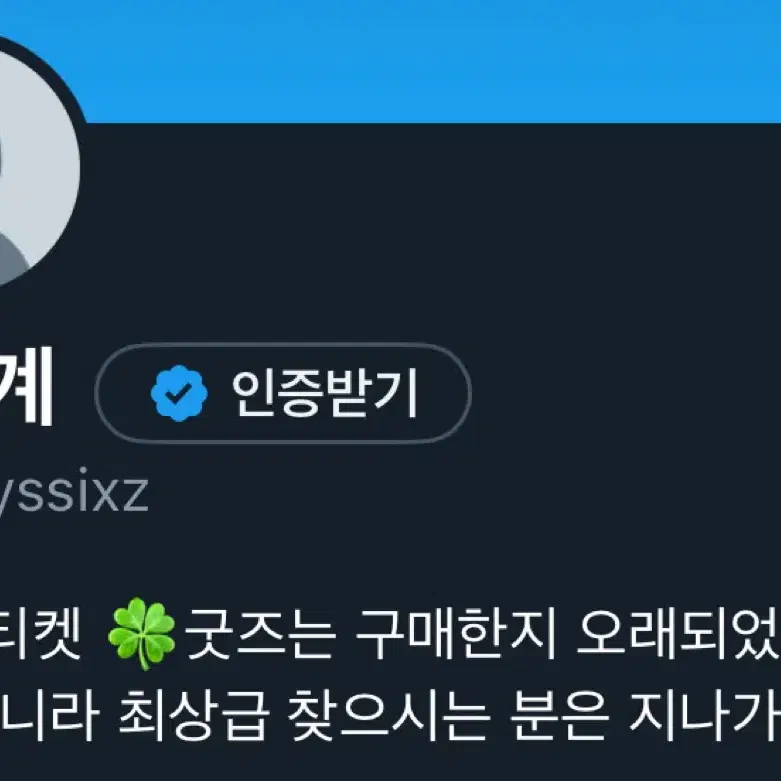Select the display name ending in 계

pyautogui.click(x=26, y=385)
